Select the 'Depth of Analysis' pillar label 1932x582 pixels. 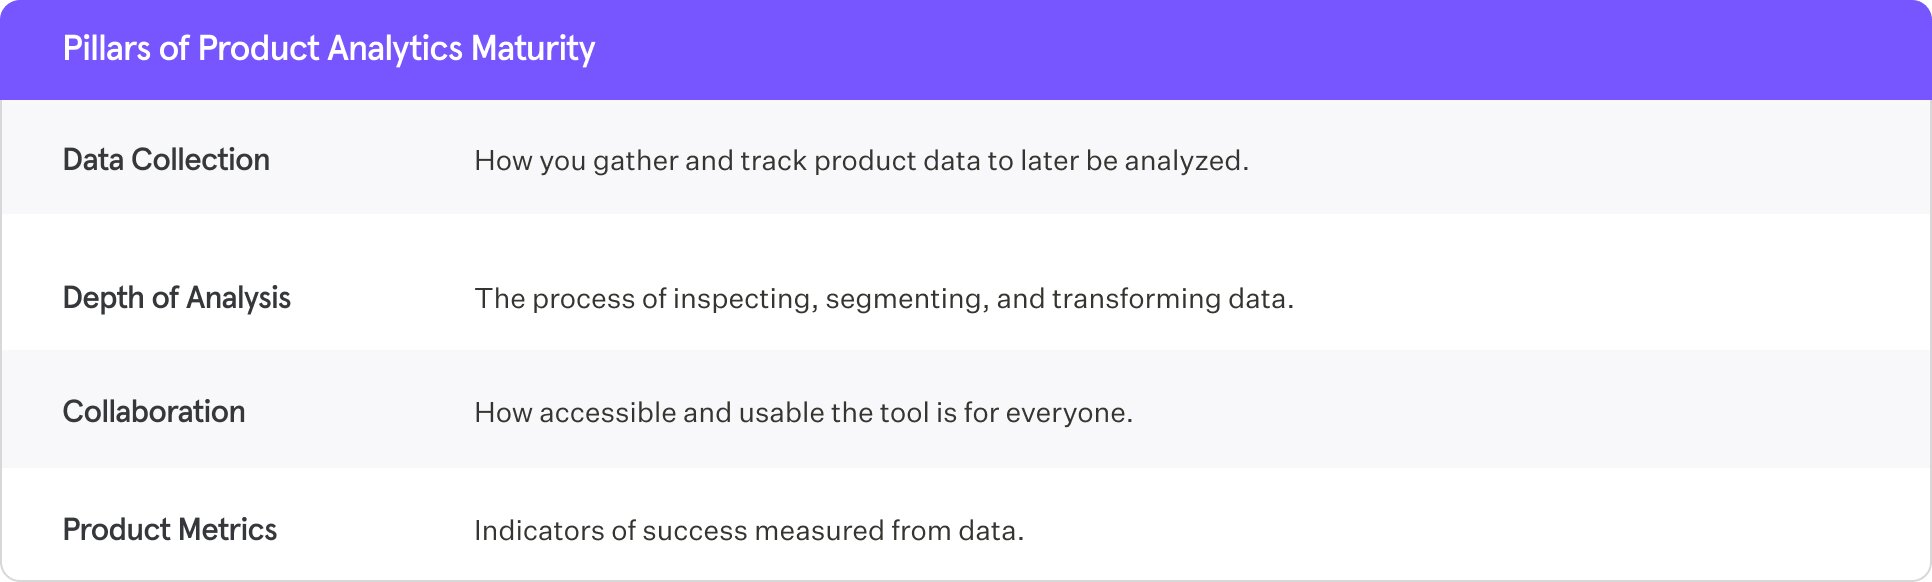(x=176, y=298)
